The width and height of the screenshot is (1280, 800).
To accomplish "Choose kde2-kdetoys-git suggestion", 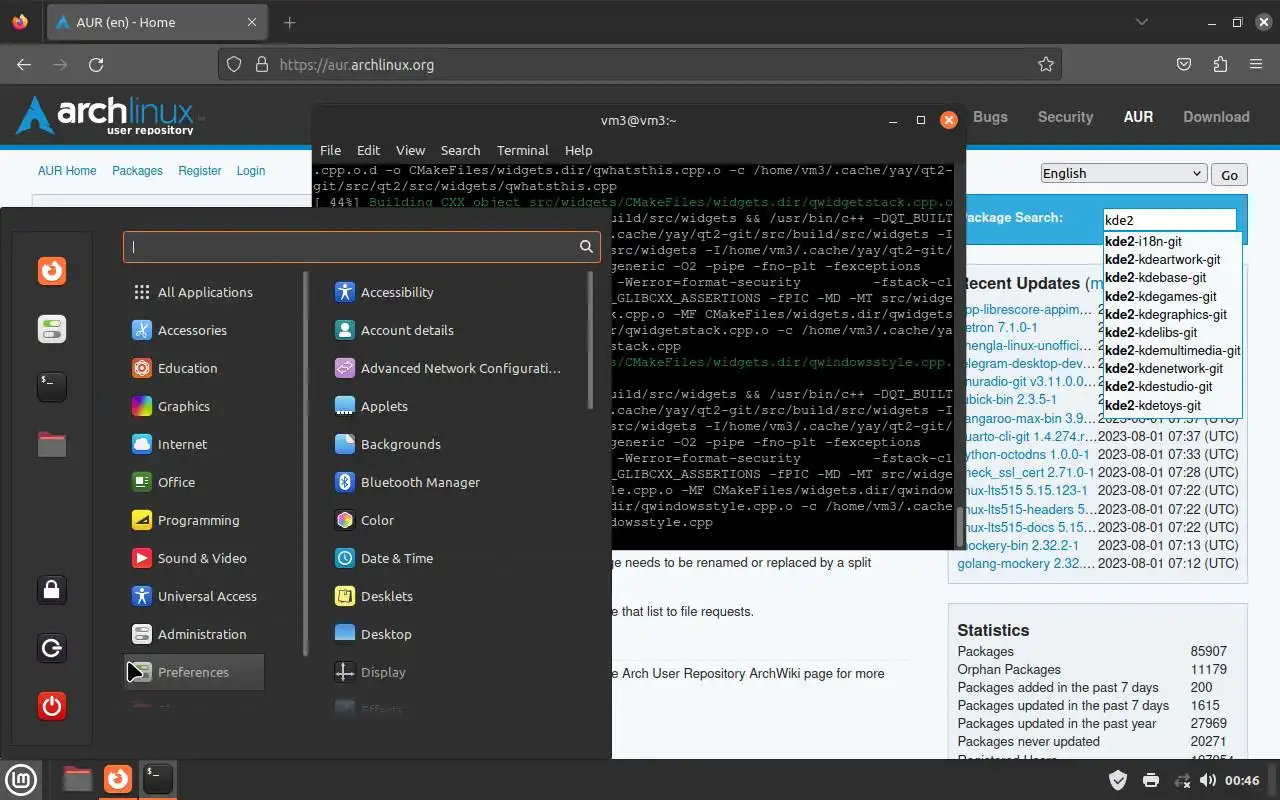I will point(1173,405).
